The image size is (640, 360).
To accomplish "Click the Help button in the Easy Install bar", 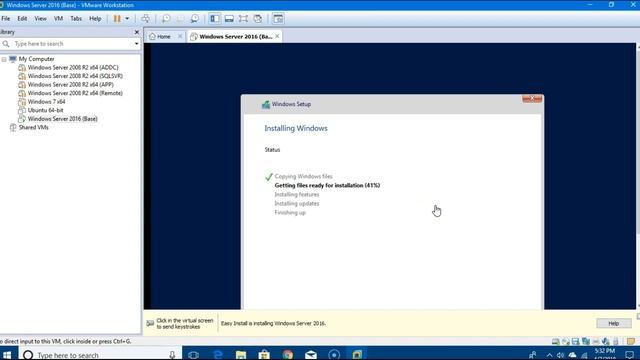I will [x=613, y=323].
